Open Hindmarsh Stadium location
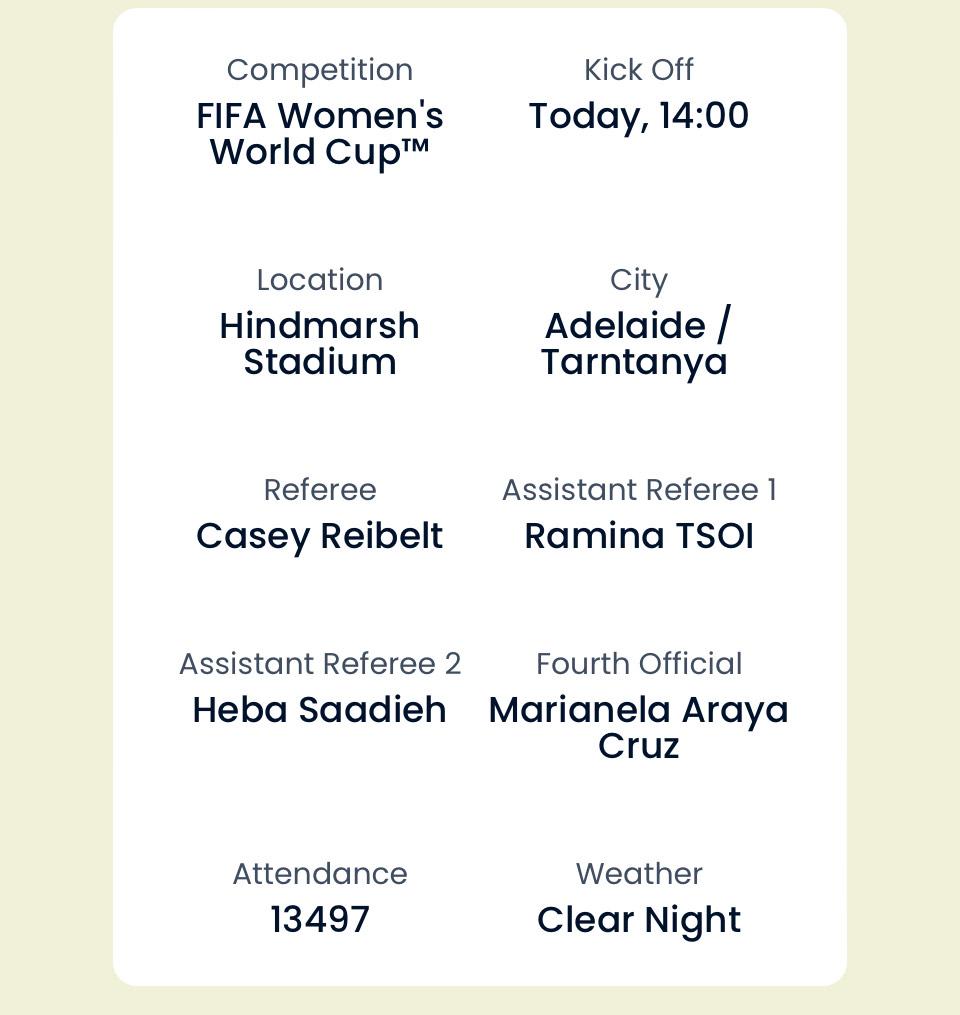This screenshot has height=1015, width=960. [320, 344]
